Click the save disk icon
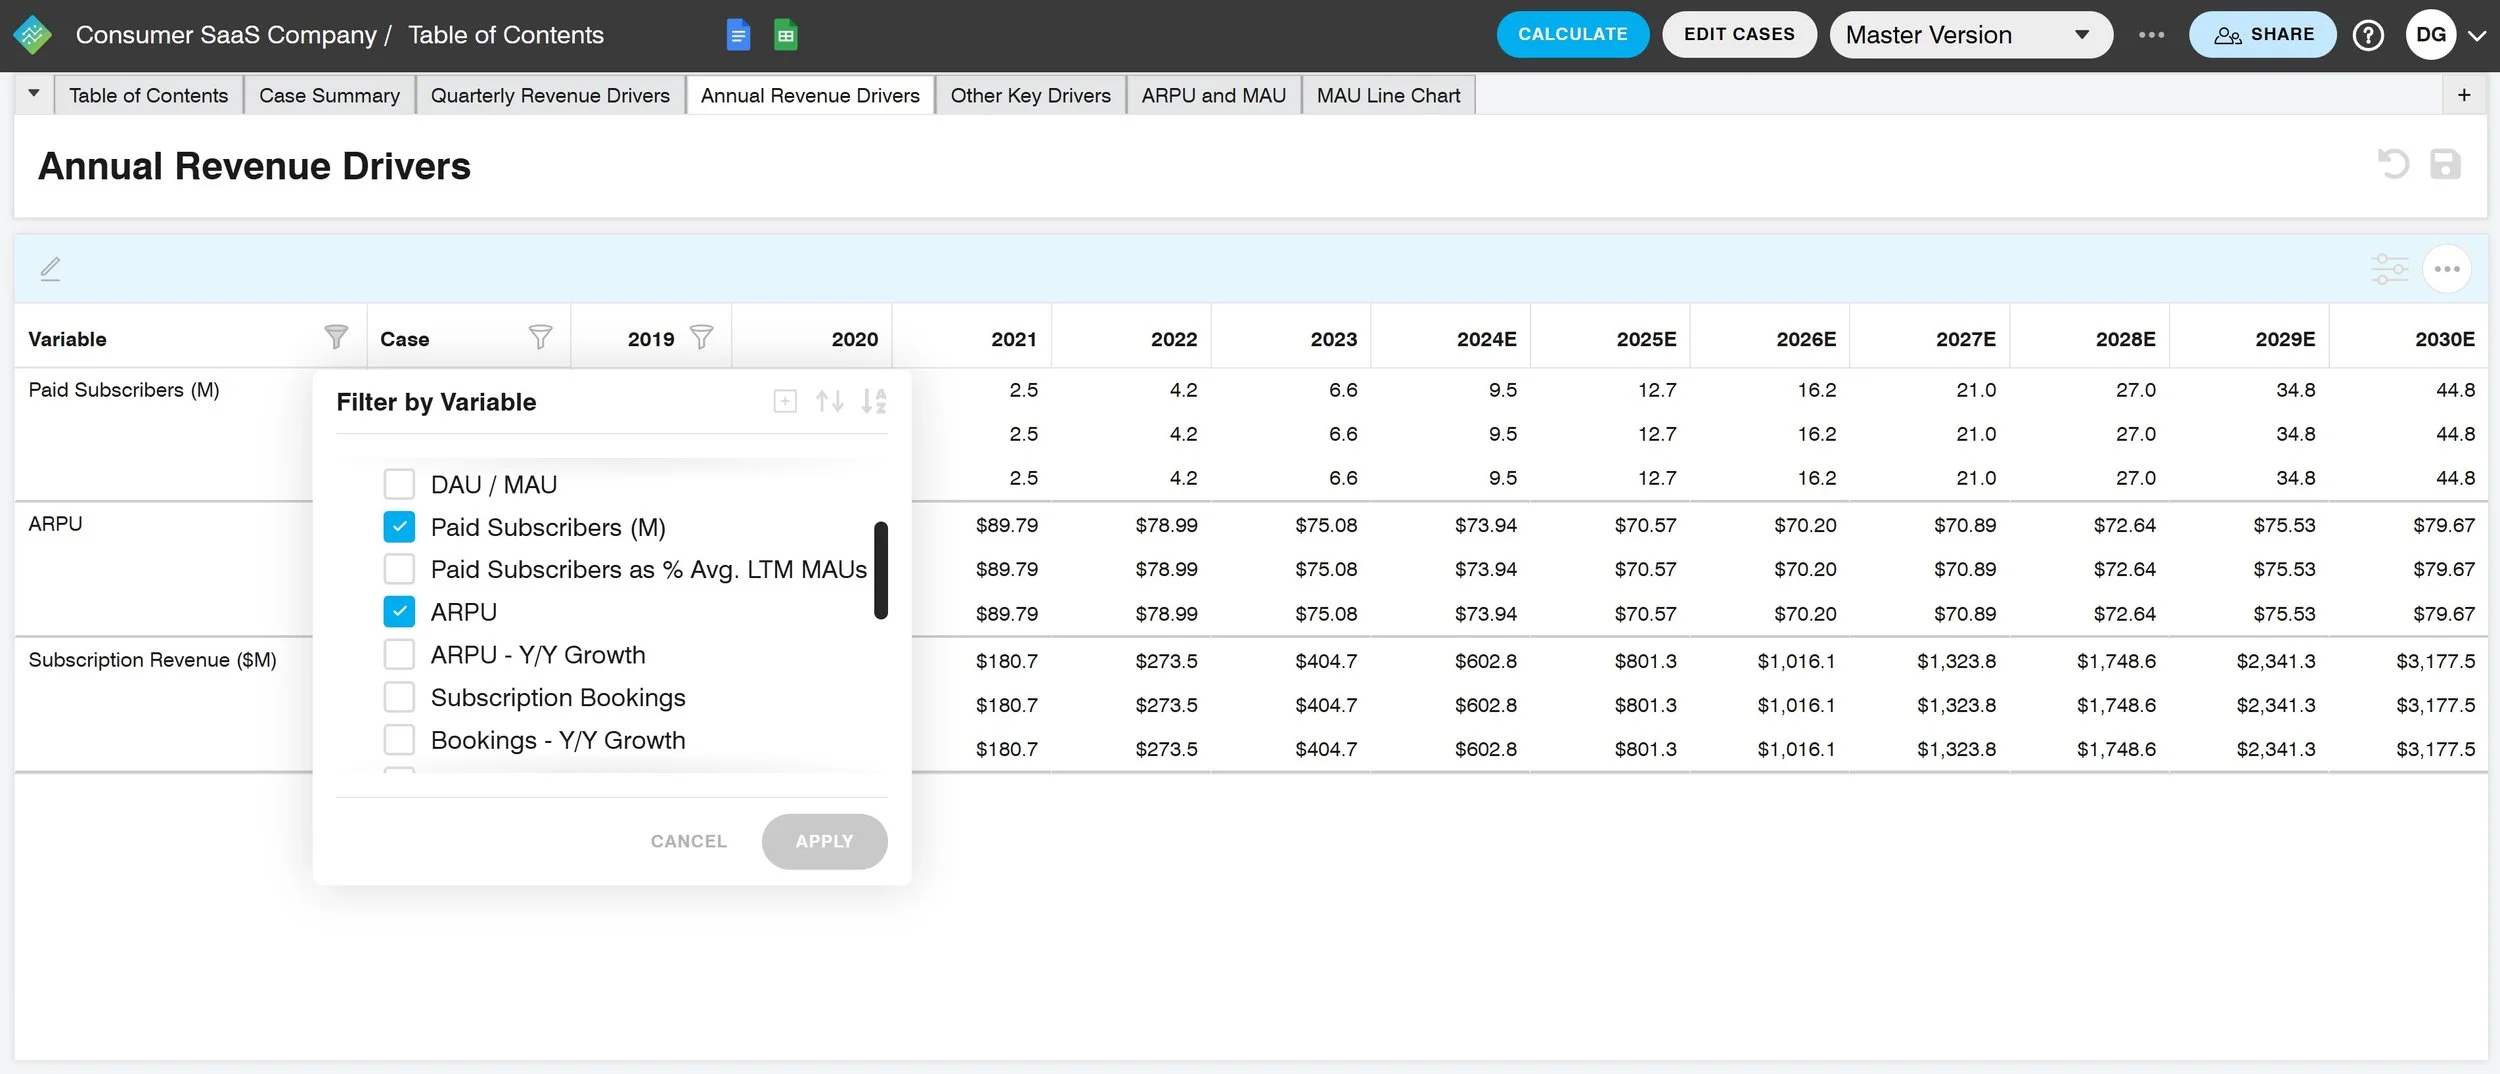The width and height of the screenshot is (2500, 1074). click(2445, 164)
